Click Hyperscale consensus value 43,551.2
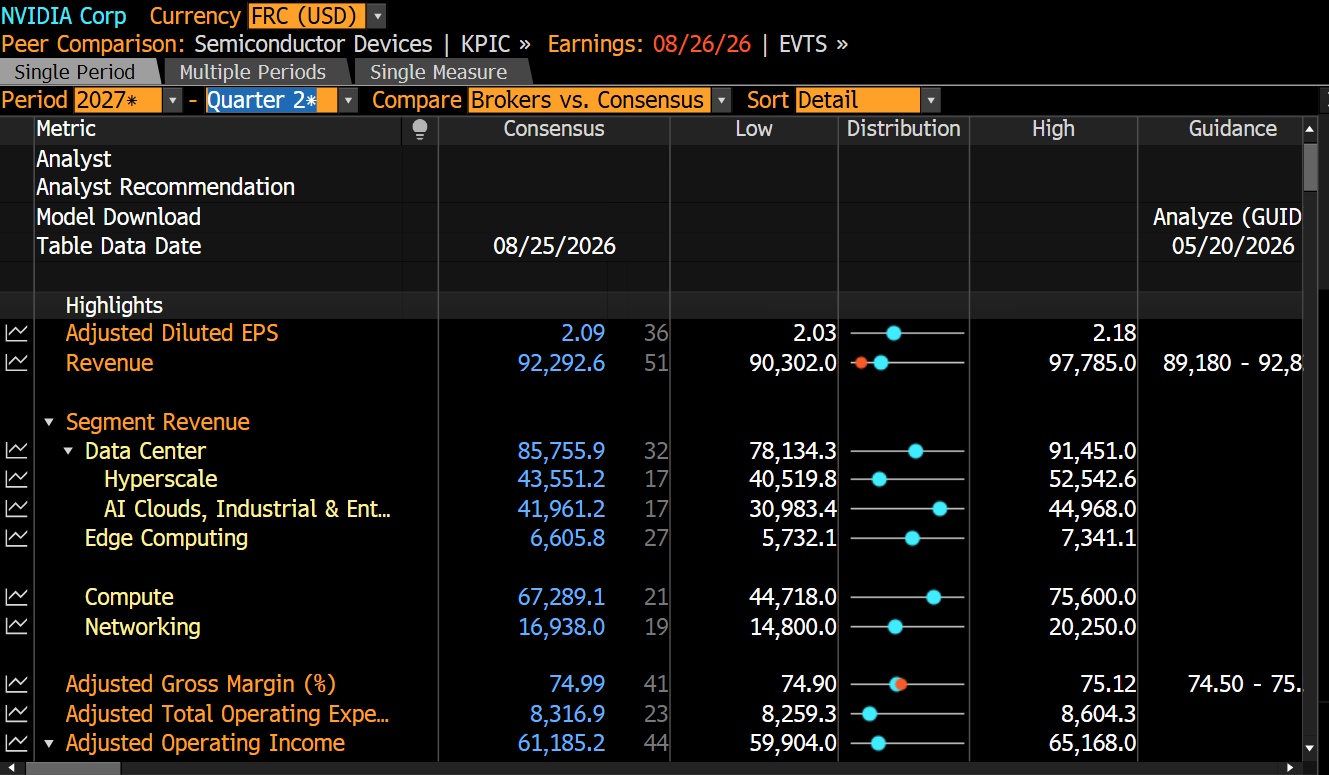The height and width of the screenshot is (775, 1329). 561,480
